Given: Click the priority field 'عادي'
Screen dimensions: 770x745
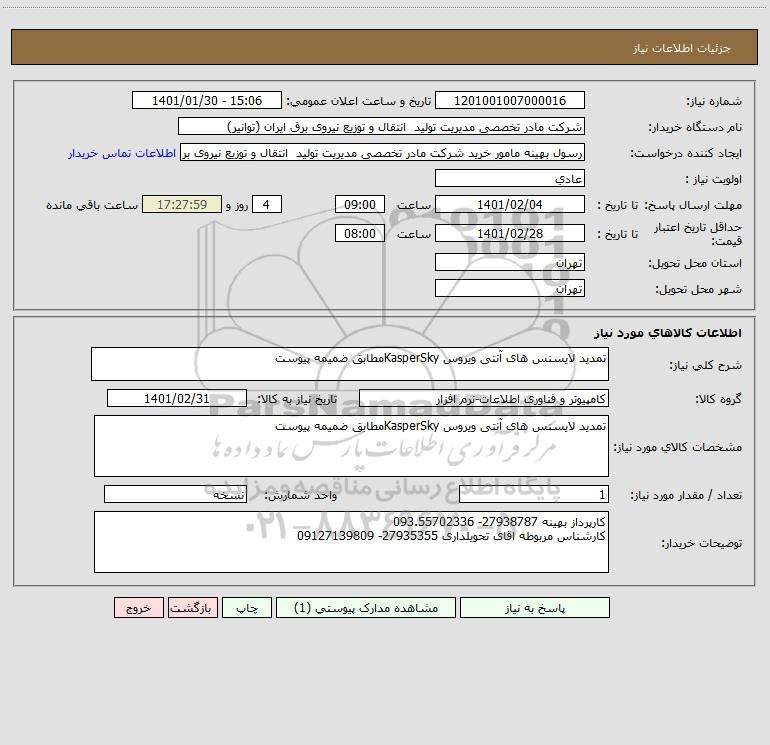Looking at the screenshot, I should (510, 179).
